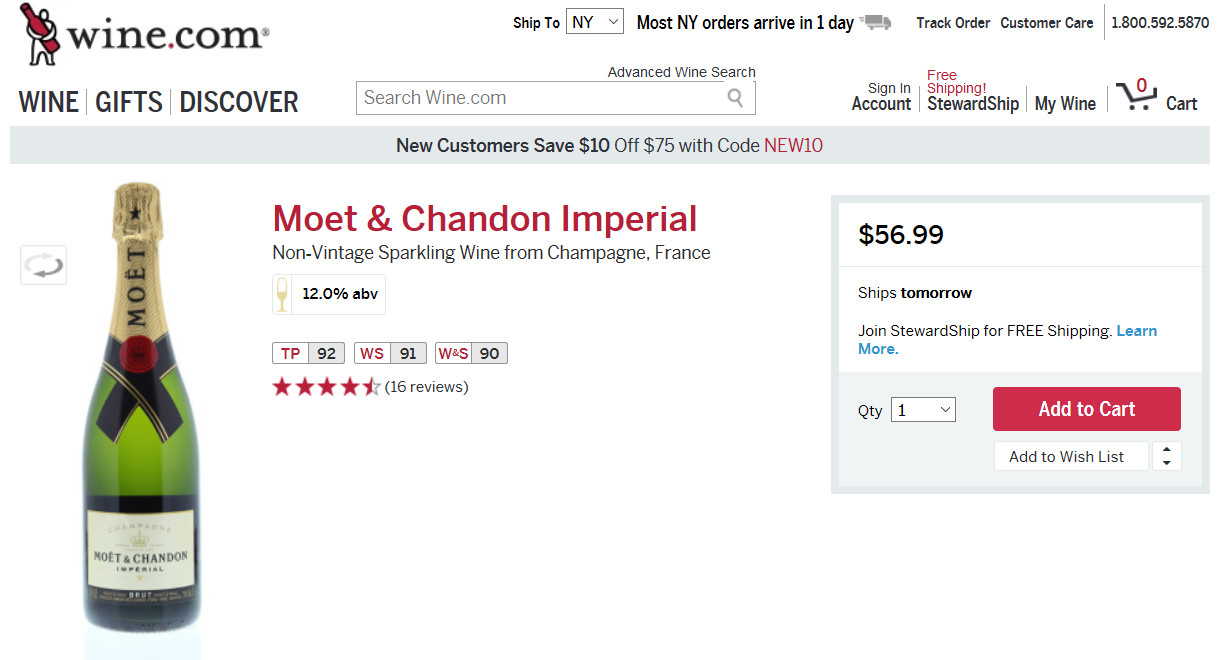
Task: Click the WS 91 rating badge
Action: 390,353
